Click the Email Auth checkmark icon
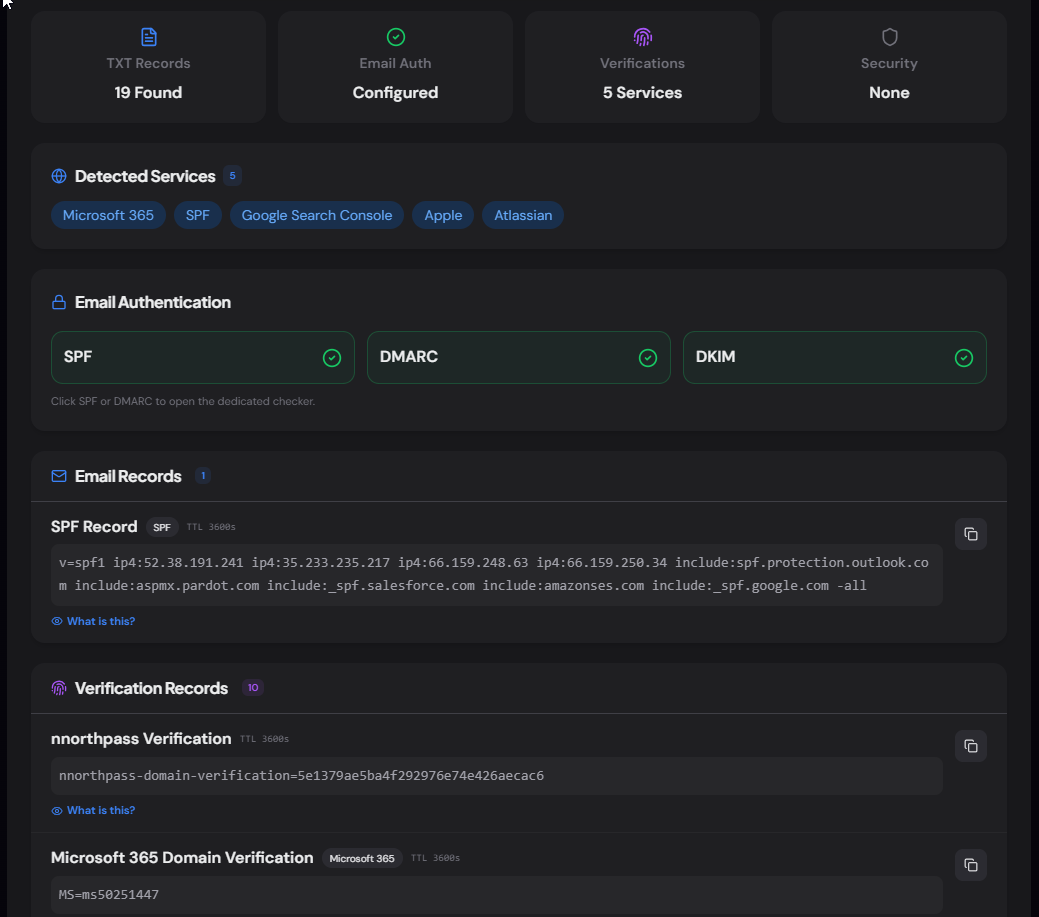This screenshot has width=1039, height=917. (x=396, y=37)
